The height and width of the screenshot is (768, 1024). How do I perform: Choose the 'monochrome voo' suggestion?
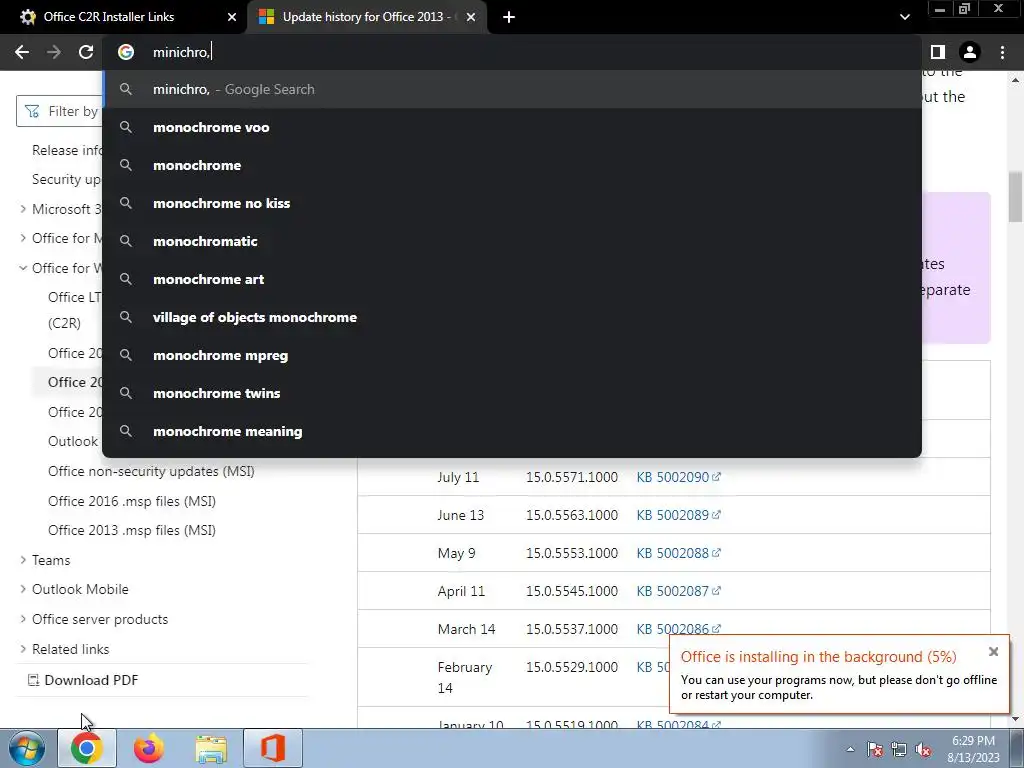511,127
